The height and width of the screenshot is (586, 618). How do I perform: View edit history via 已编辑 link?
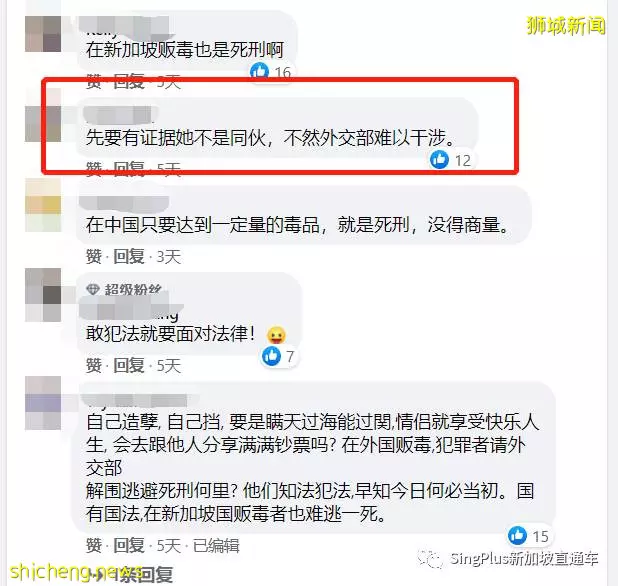216,546
